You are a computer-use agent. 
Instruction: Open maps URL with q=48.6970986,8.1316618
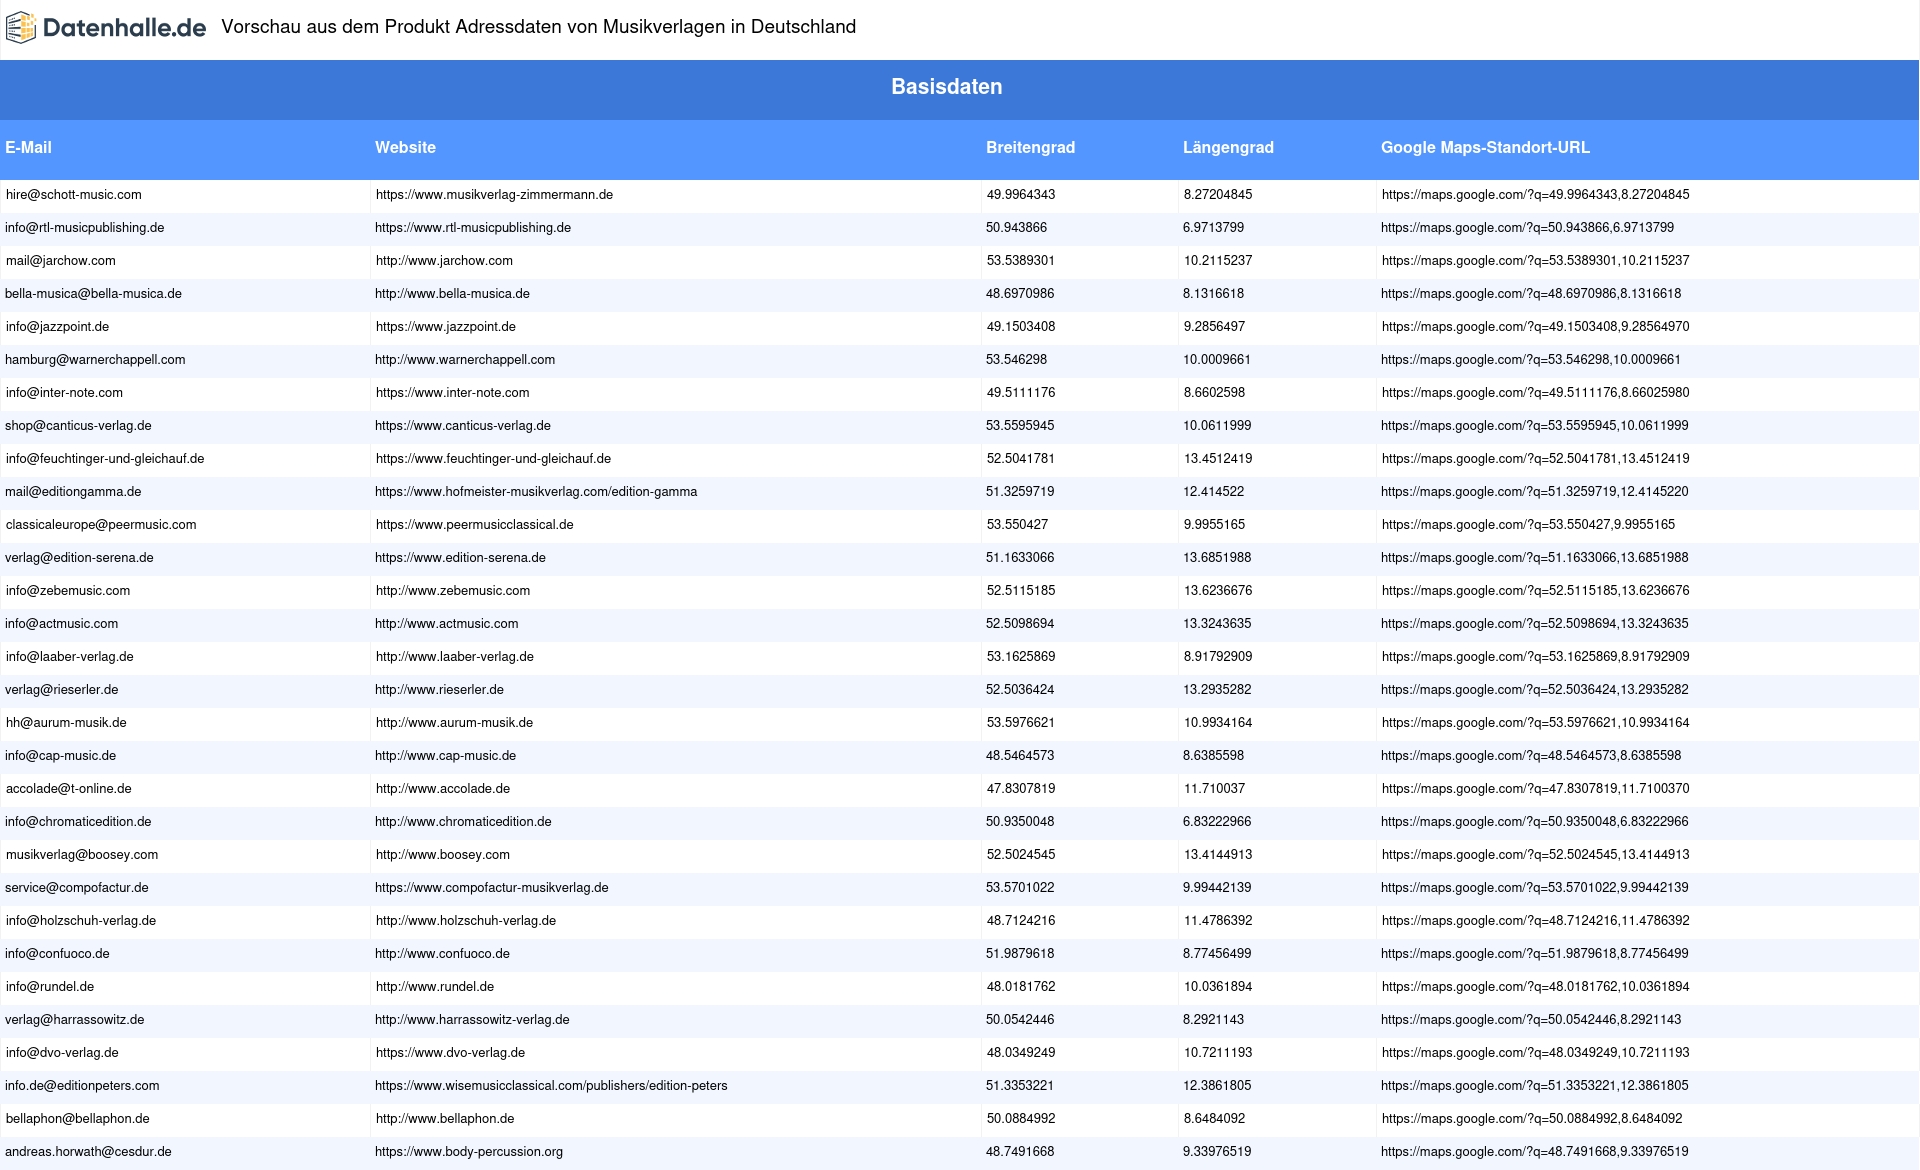(x=1531, y=294)
